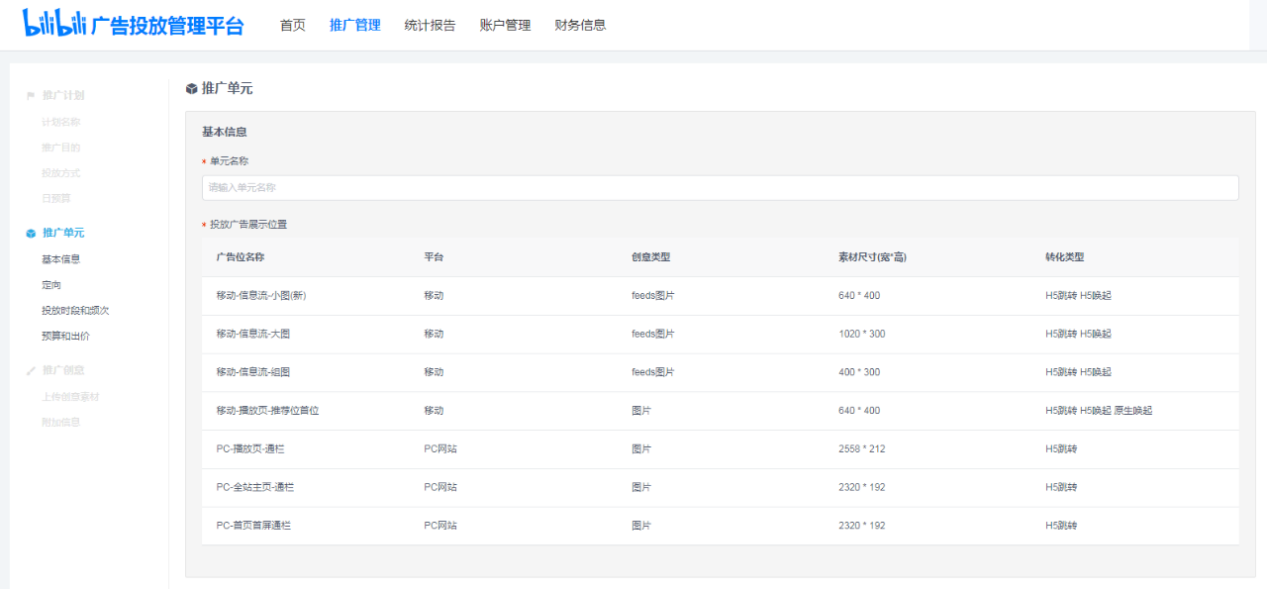Go to 首页 in top navigation

pos(293,26)
